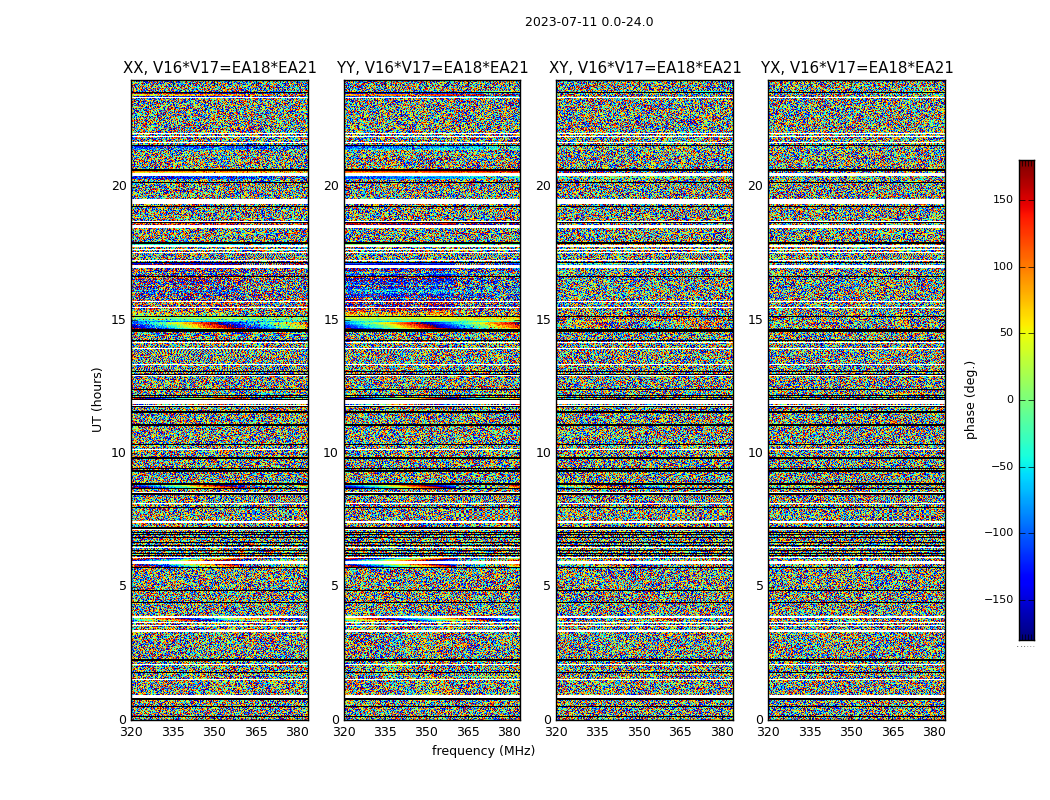
Task: Click the 'frequency (MHz)' axis label
Action: 483,750
